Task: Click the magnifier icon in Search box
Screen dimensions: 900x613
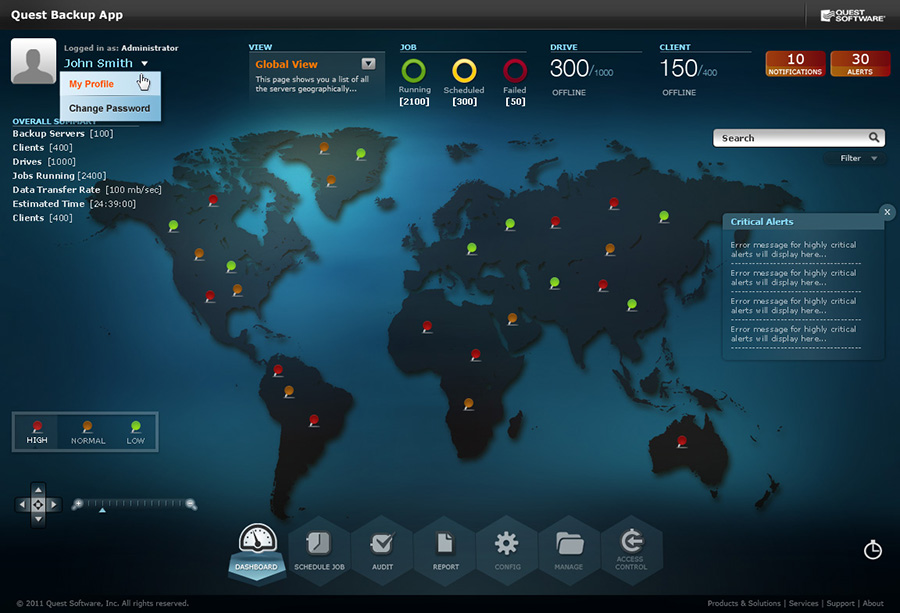Action: pos(874,137)
